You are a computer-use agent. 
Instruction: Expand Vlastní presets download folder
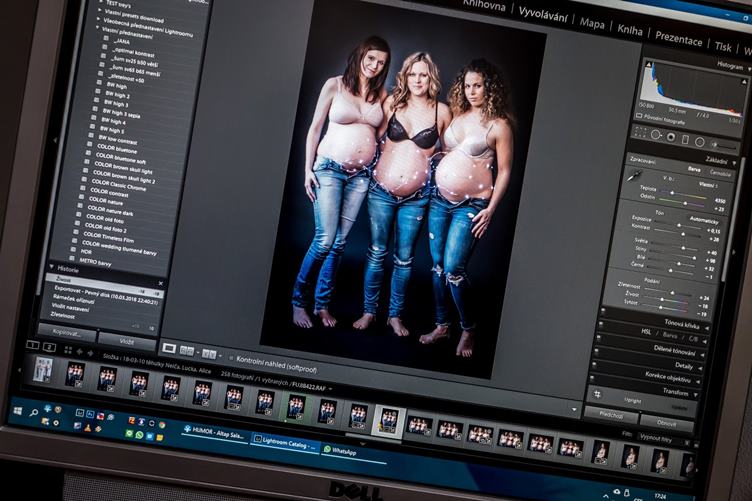[x=100, y=10]
